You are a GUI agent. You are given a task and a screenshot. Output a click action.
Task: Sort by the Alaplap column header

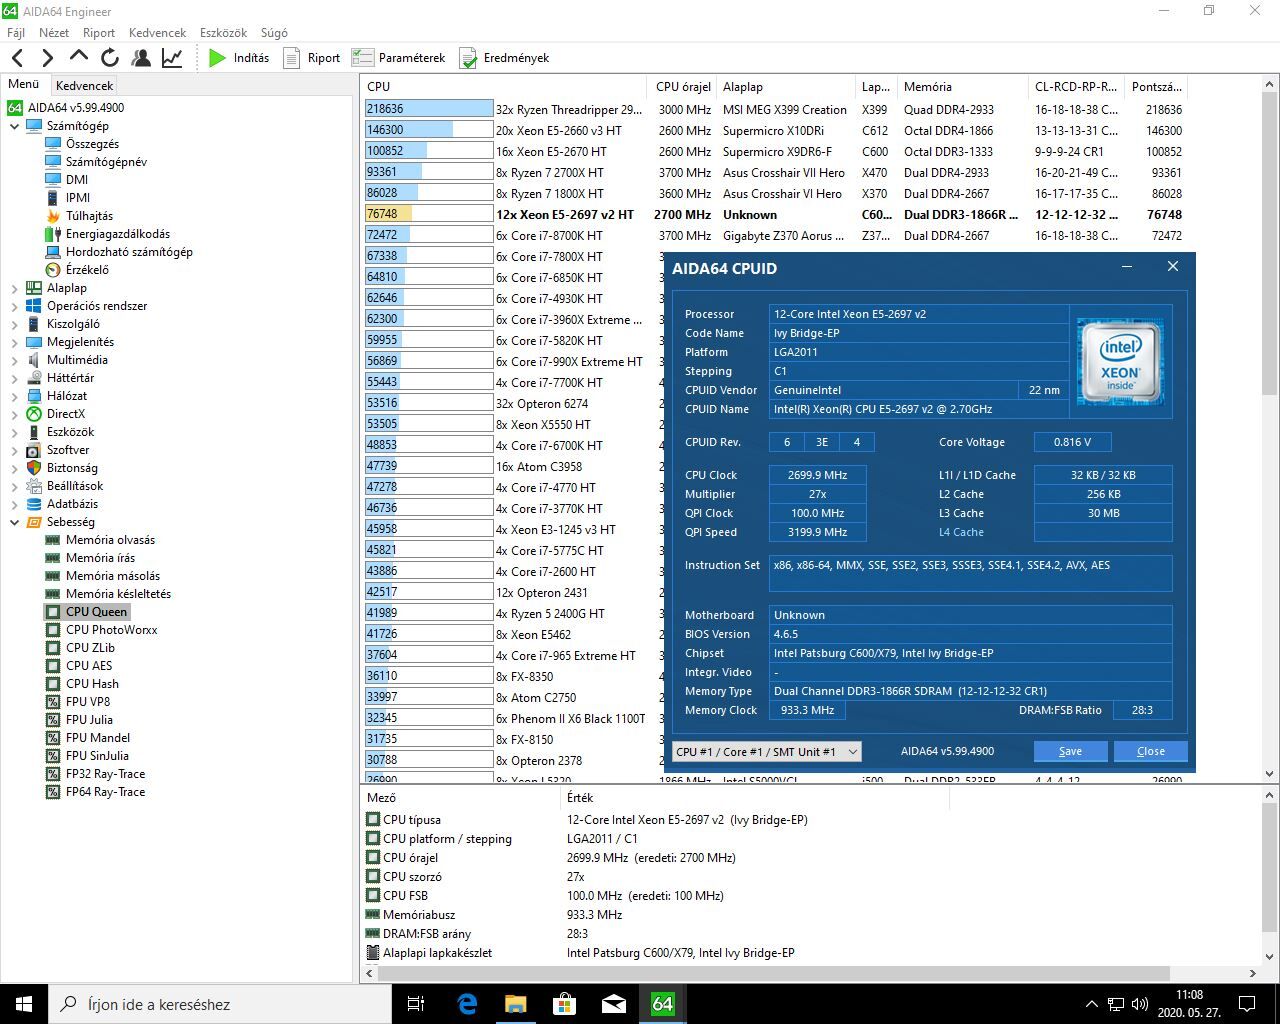(x=786, y=87)
